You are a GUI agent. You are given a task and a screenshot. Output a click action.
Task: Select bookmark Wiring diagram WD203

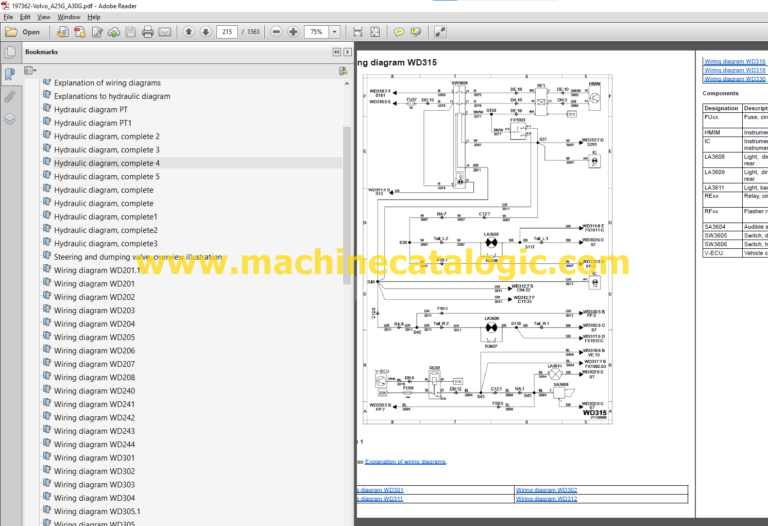tap(94, 311)
